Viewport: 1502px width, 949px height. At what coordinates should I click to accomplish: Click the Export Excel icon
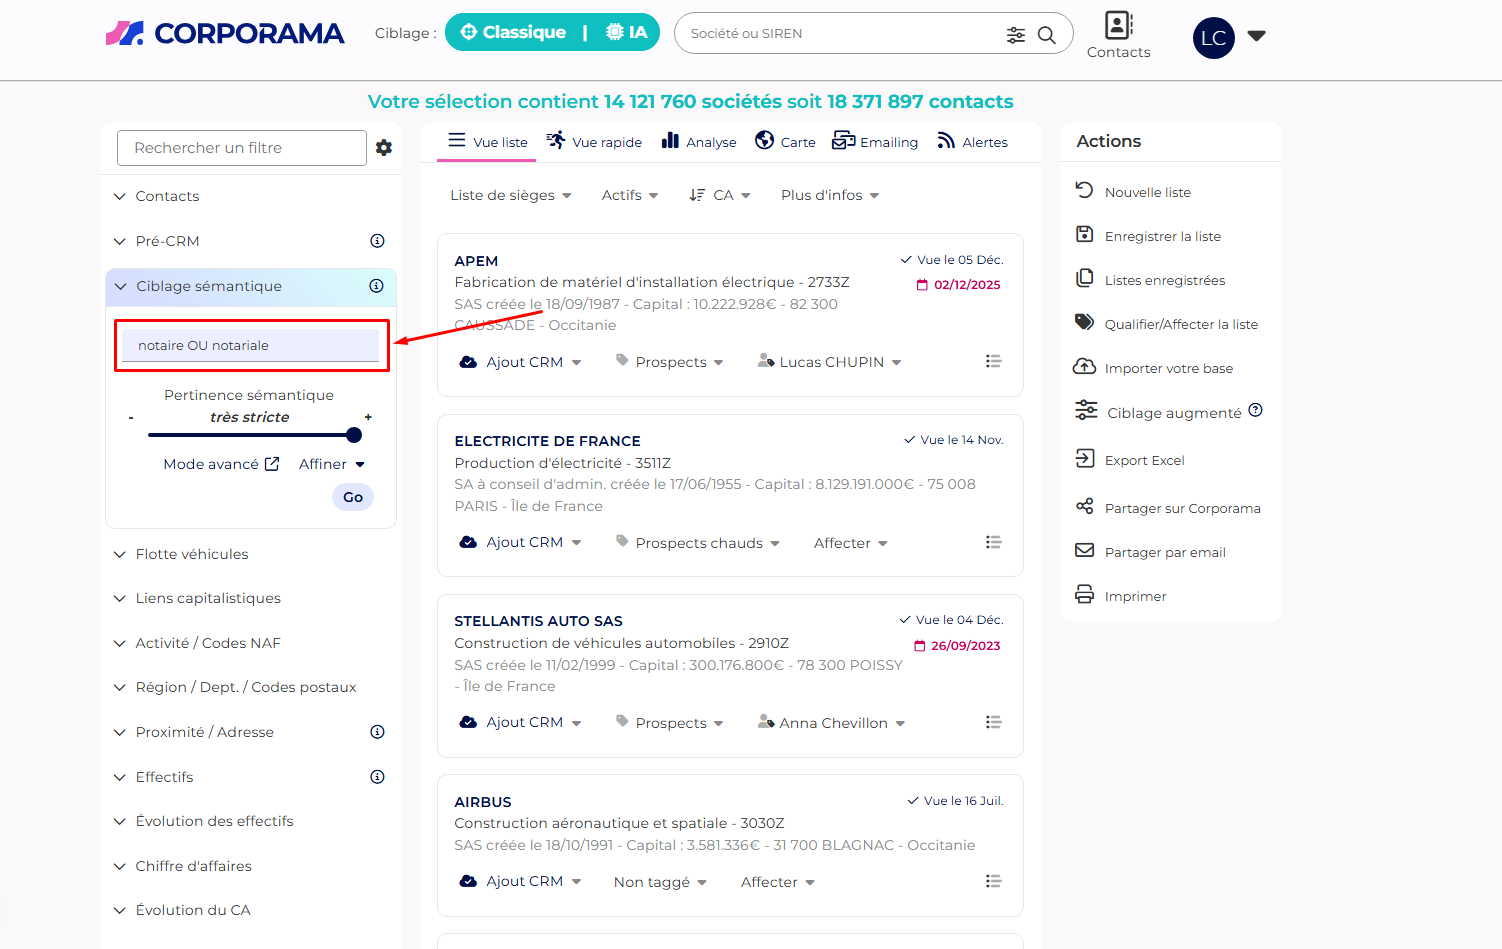[1085, 459]
